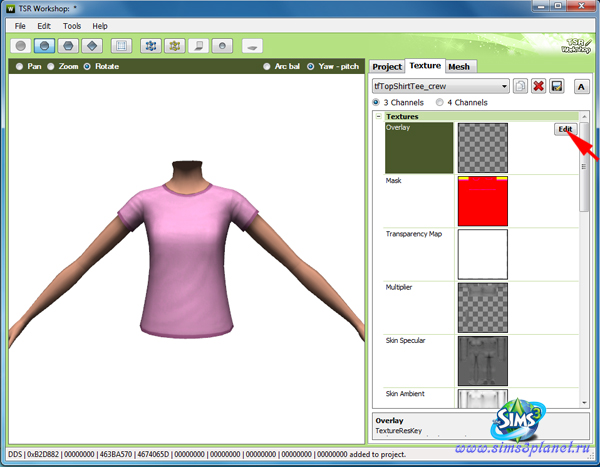
Task: Open the Tools menu
Action: 72,26
